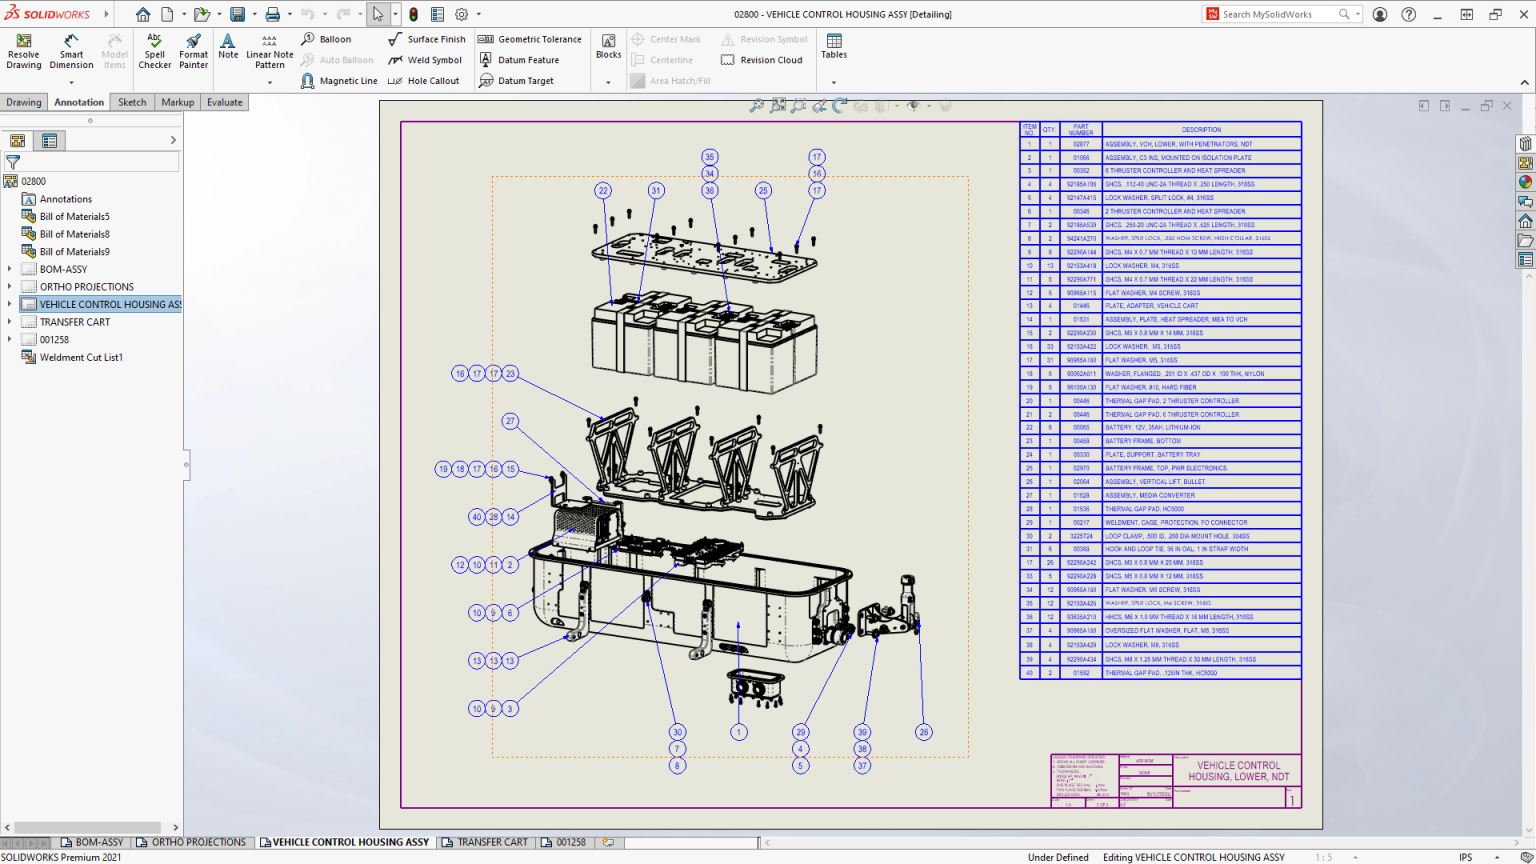
Task: Expand the BOM-ASSY tree item
Action: (x=10, y=269)
